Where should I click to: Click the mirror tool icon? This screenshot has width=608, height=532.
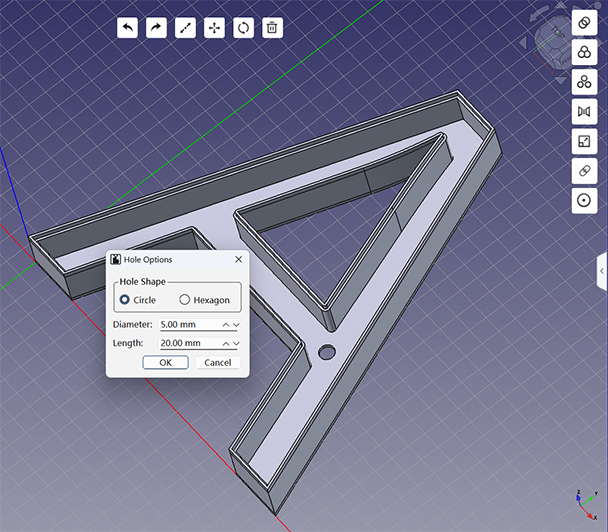click(584, 112)
